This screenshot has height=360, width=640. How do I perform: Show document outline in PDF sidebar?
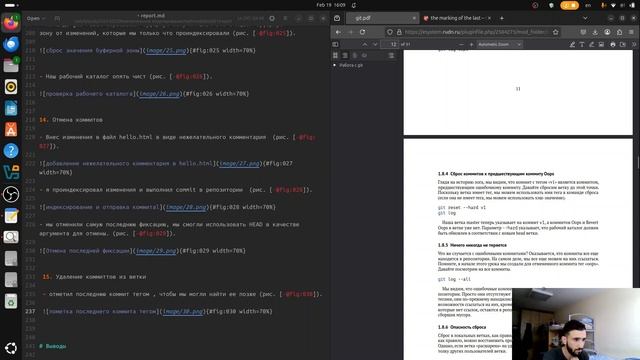345,55
